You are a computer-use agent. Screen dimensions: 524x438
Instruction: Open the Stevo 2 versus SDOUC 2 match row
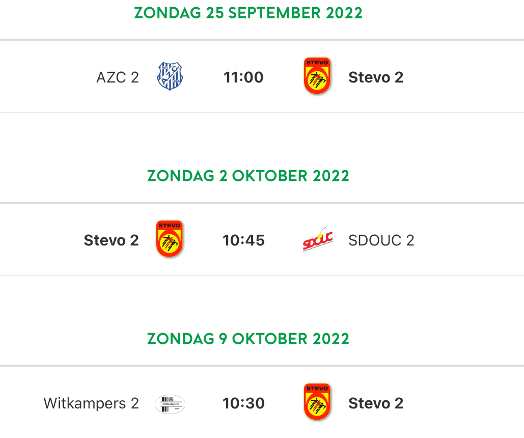262,239
